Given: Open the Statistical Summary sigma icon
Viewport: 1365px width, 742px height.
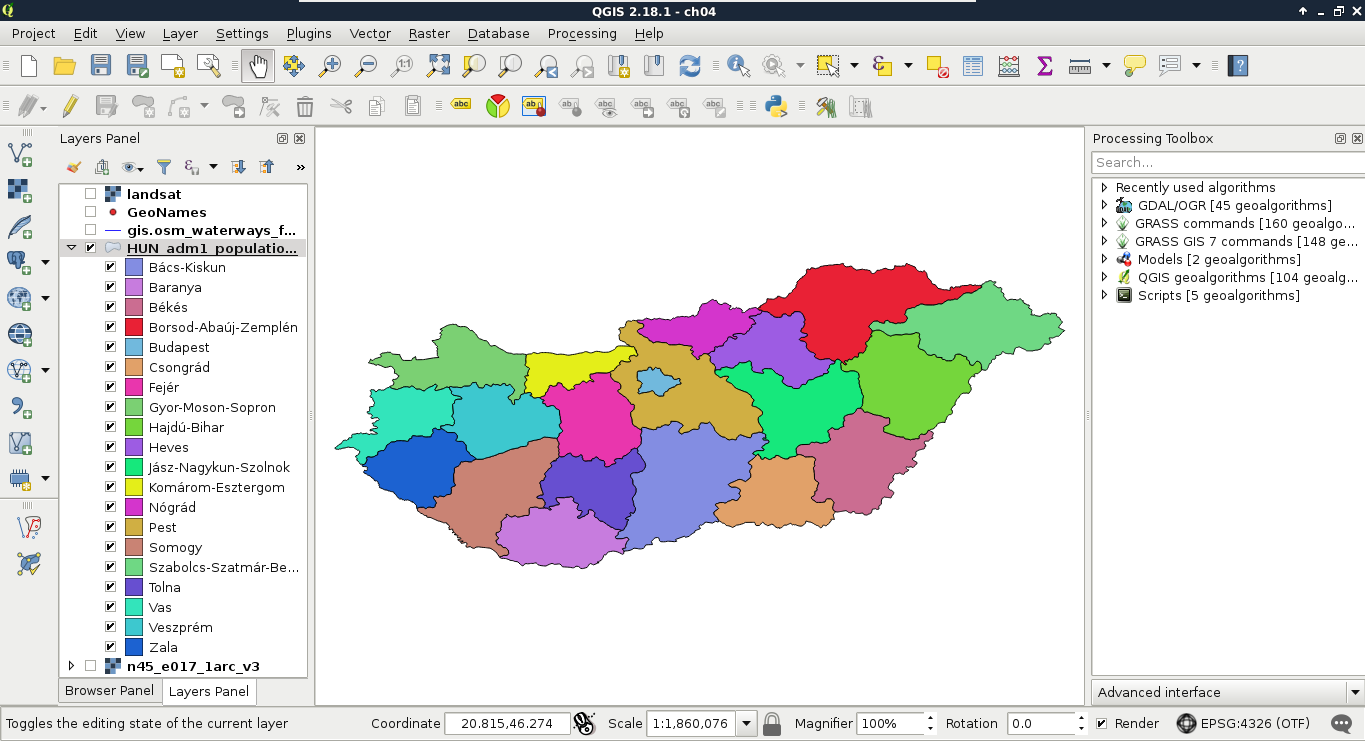Looking at the screenshot, I should [1044, 66].
